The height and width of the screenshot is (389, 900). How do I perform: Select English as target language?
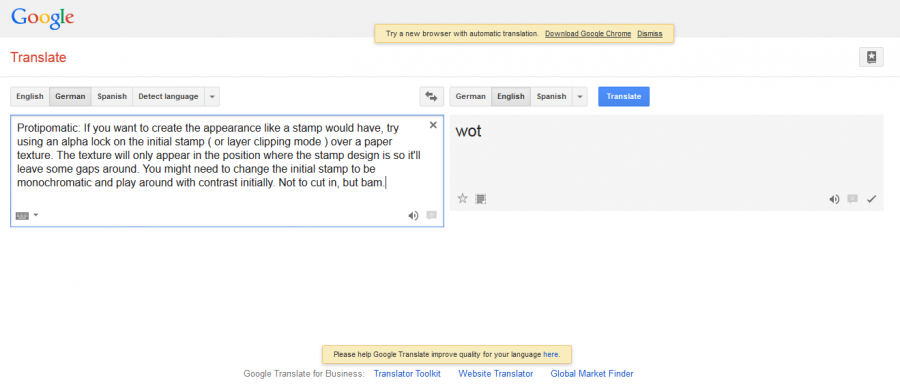[511, 96]
